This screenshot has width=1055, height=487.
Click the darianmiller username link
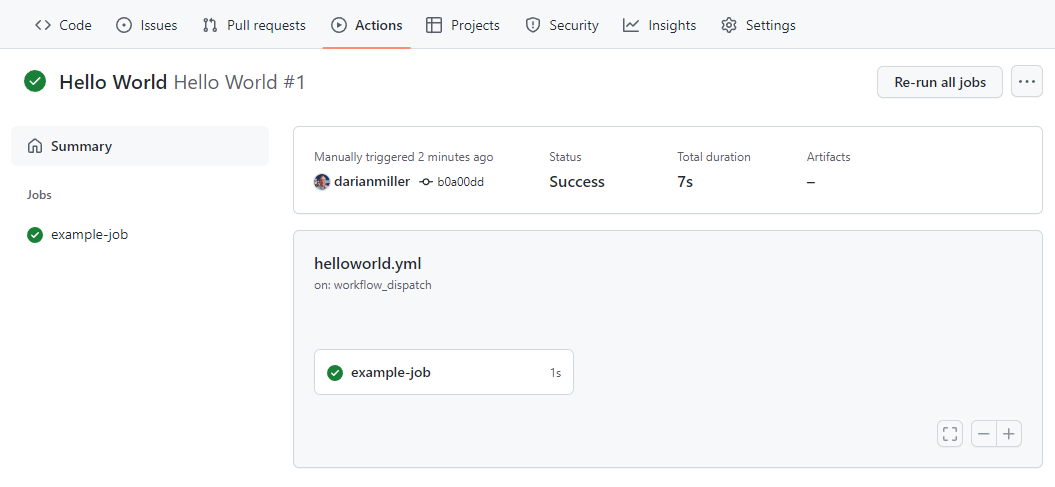pyautogui.click(x=372, y=182)
